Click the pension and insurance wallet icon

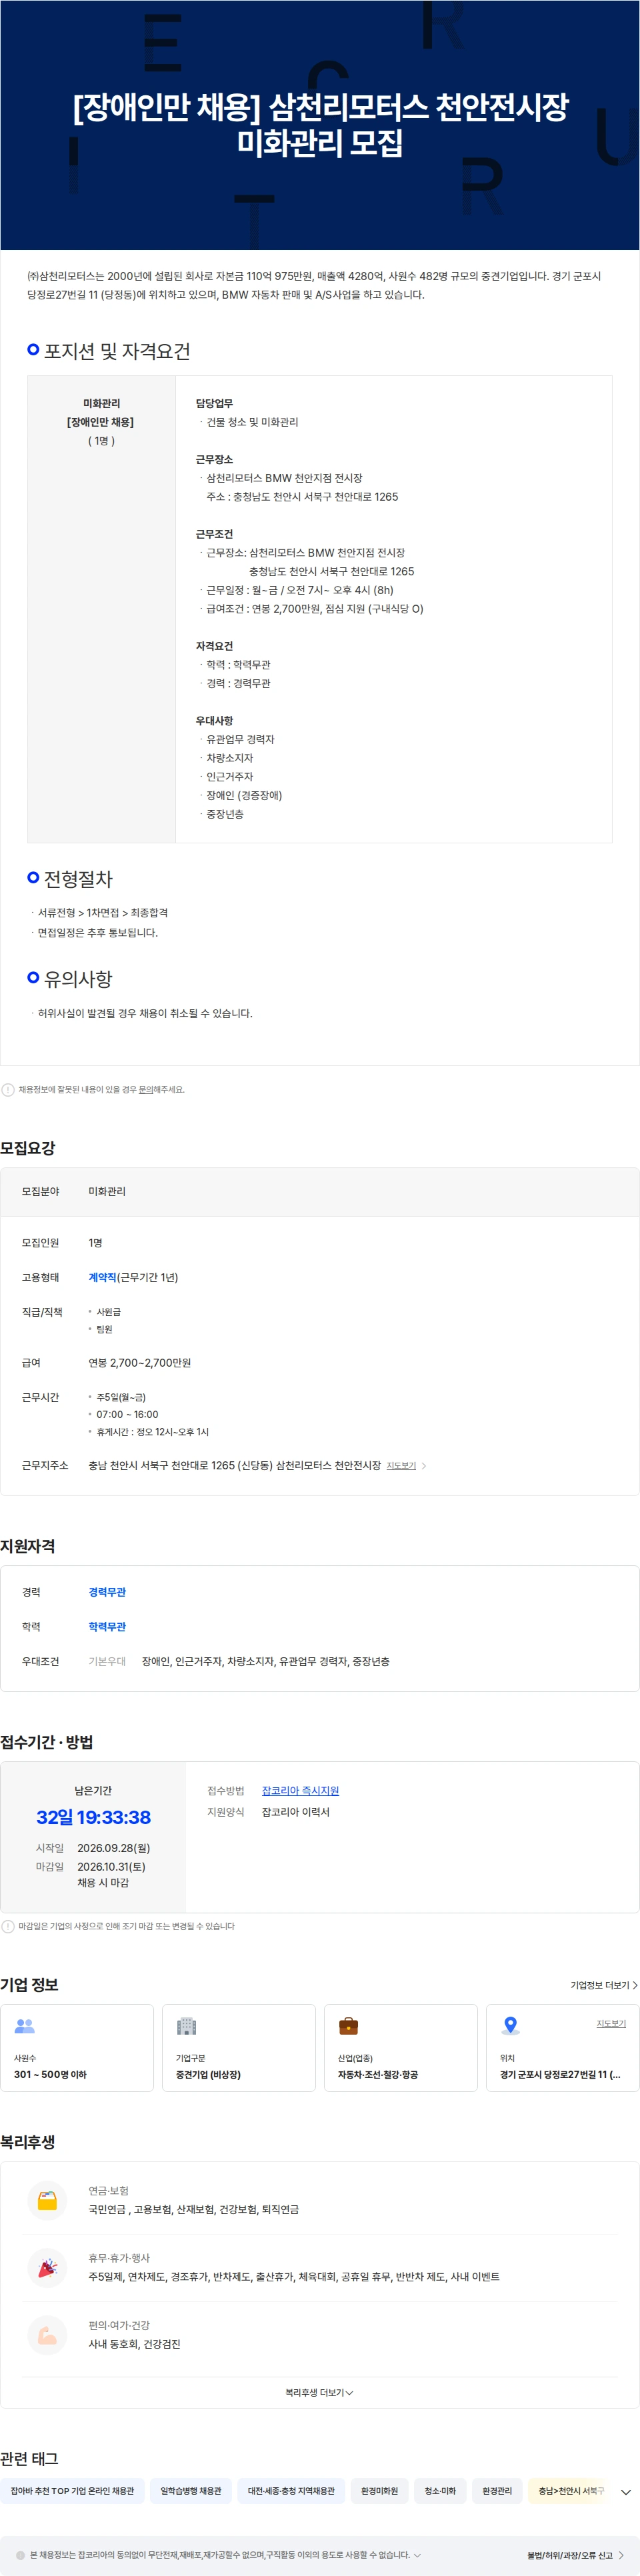tap(47, 2200)
